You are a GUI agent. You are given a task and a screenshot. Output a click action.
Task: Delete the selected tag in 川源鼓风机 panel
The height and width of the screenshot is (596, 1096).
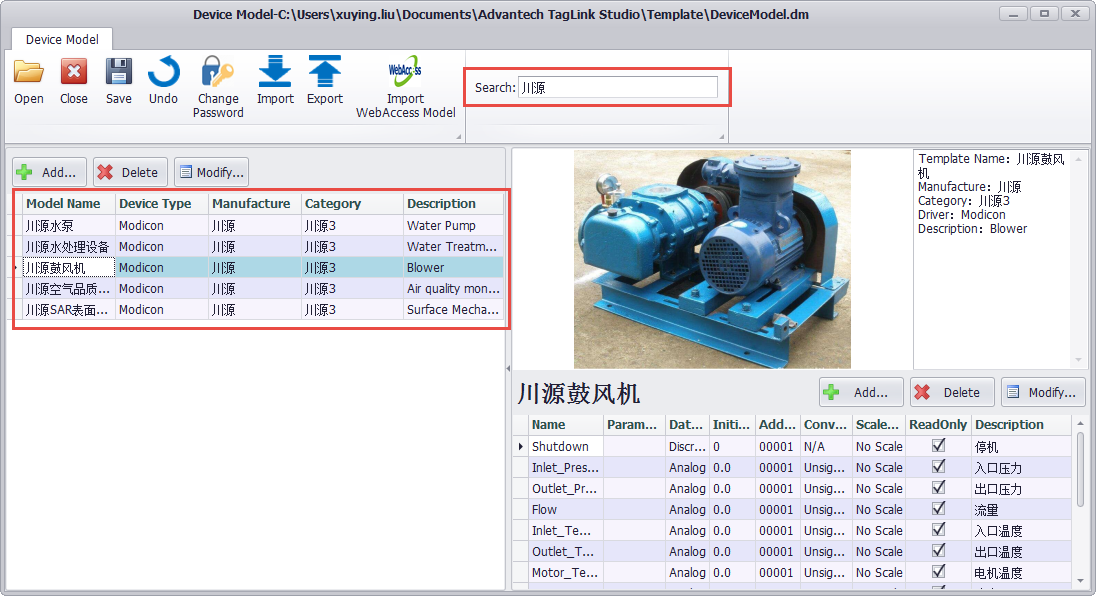click(951, 393)
